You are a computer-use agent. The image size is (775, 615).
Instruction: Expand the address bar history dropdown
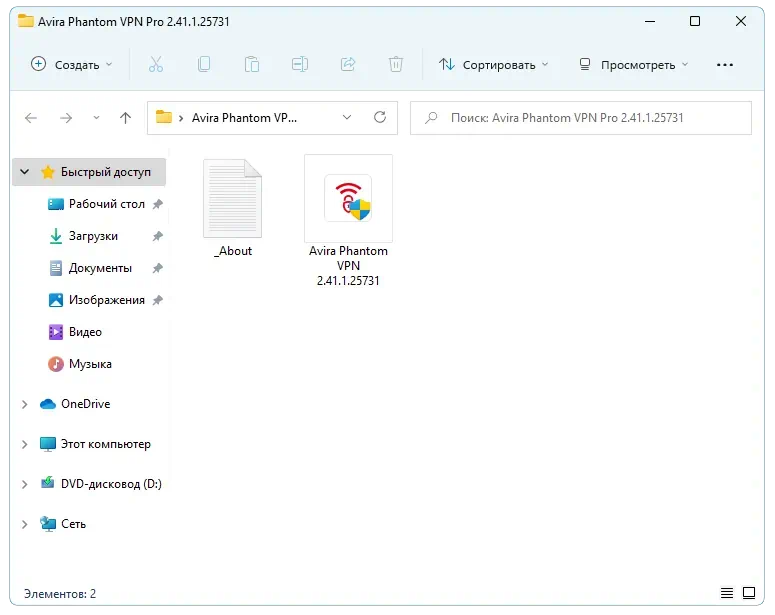click(347, 118)
